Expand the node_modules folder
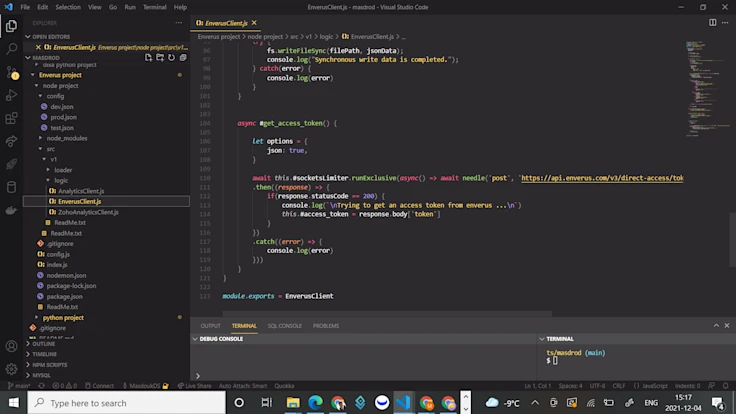This screenshot has width=736, height=414. pos(67,138)
